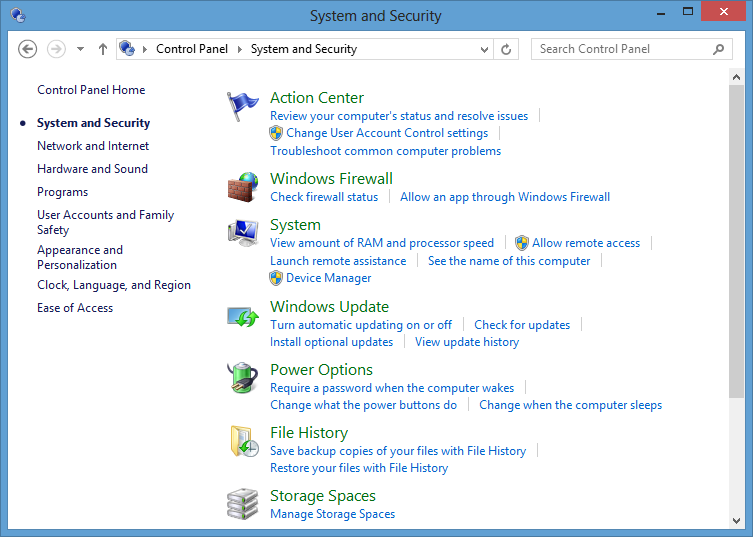This screenshot has height=537, width=753.
Task: Open the Windows Update icon
Action: click(243, 317)
